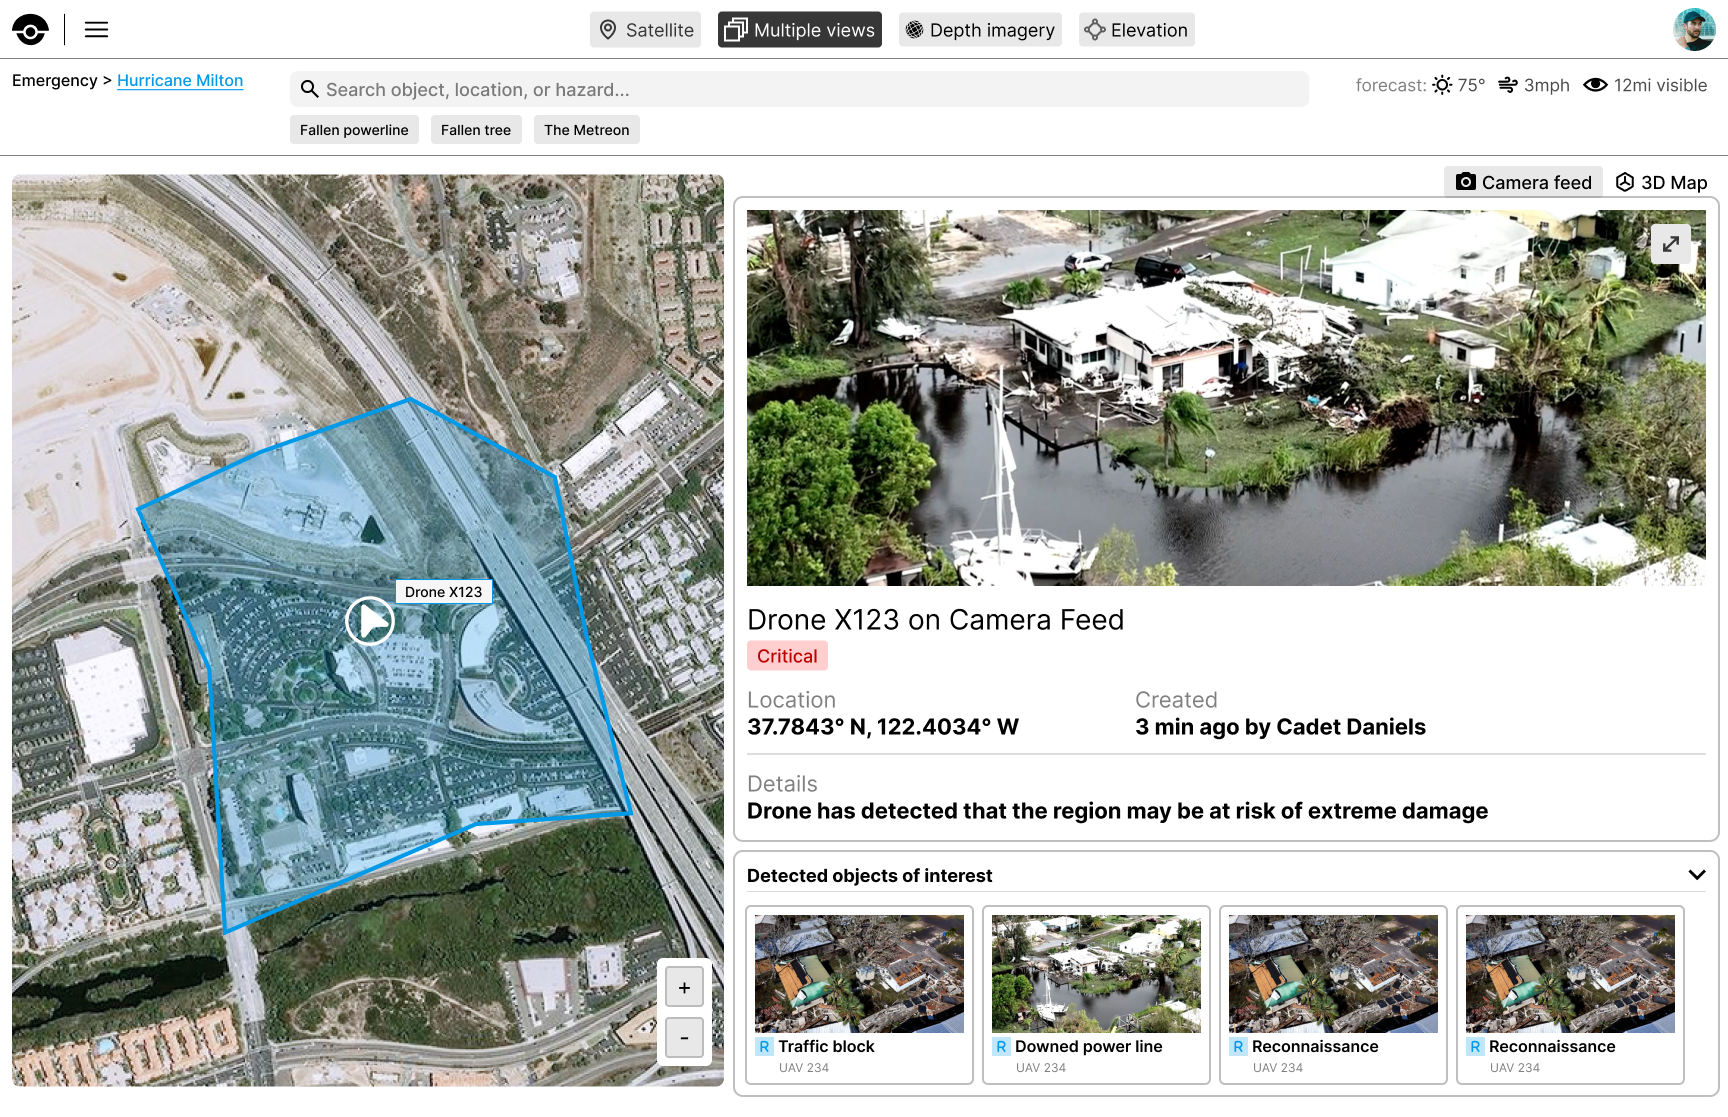Click the UAV 234 label under Traffic block
The height and width of the screenshot is (1117, 1728).
[804, 1068]
